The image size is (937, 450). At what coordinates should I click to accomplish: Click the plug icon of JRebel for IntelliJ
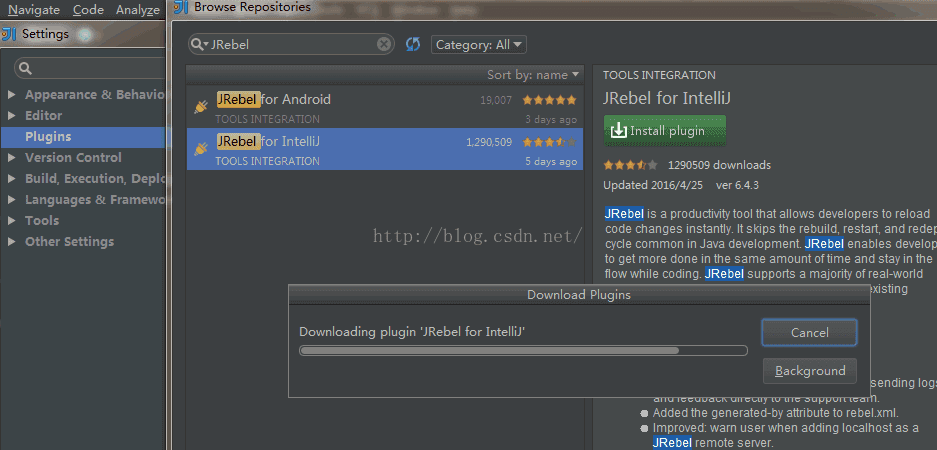coord(201,149)
